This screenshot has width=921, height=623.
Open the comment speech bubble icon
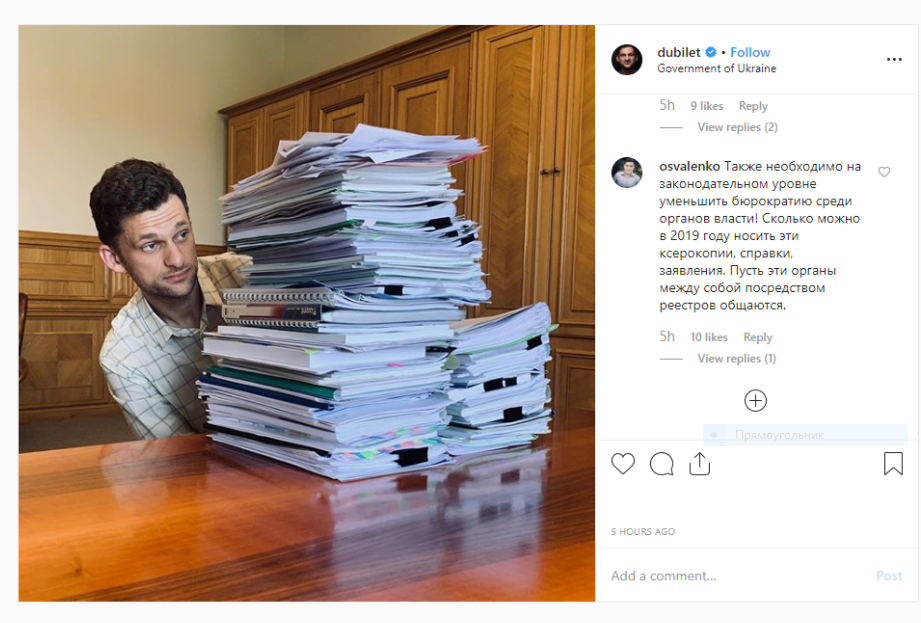661,464
